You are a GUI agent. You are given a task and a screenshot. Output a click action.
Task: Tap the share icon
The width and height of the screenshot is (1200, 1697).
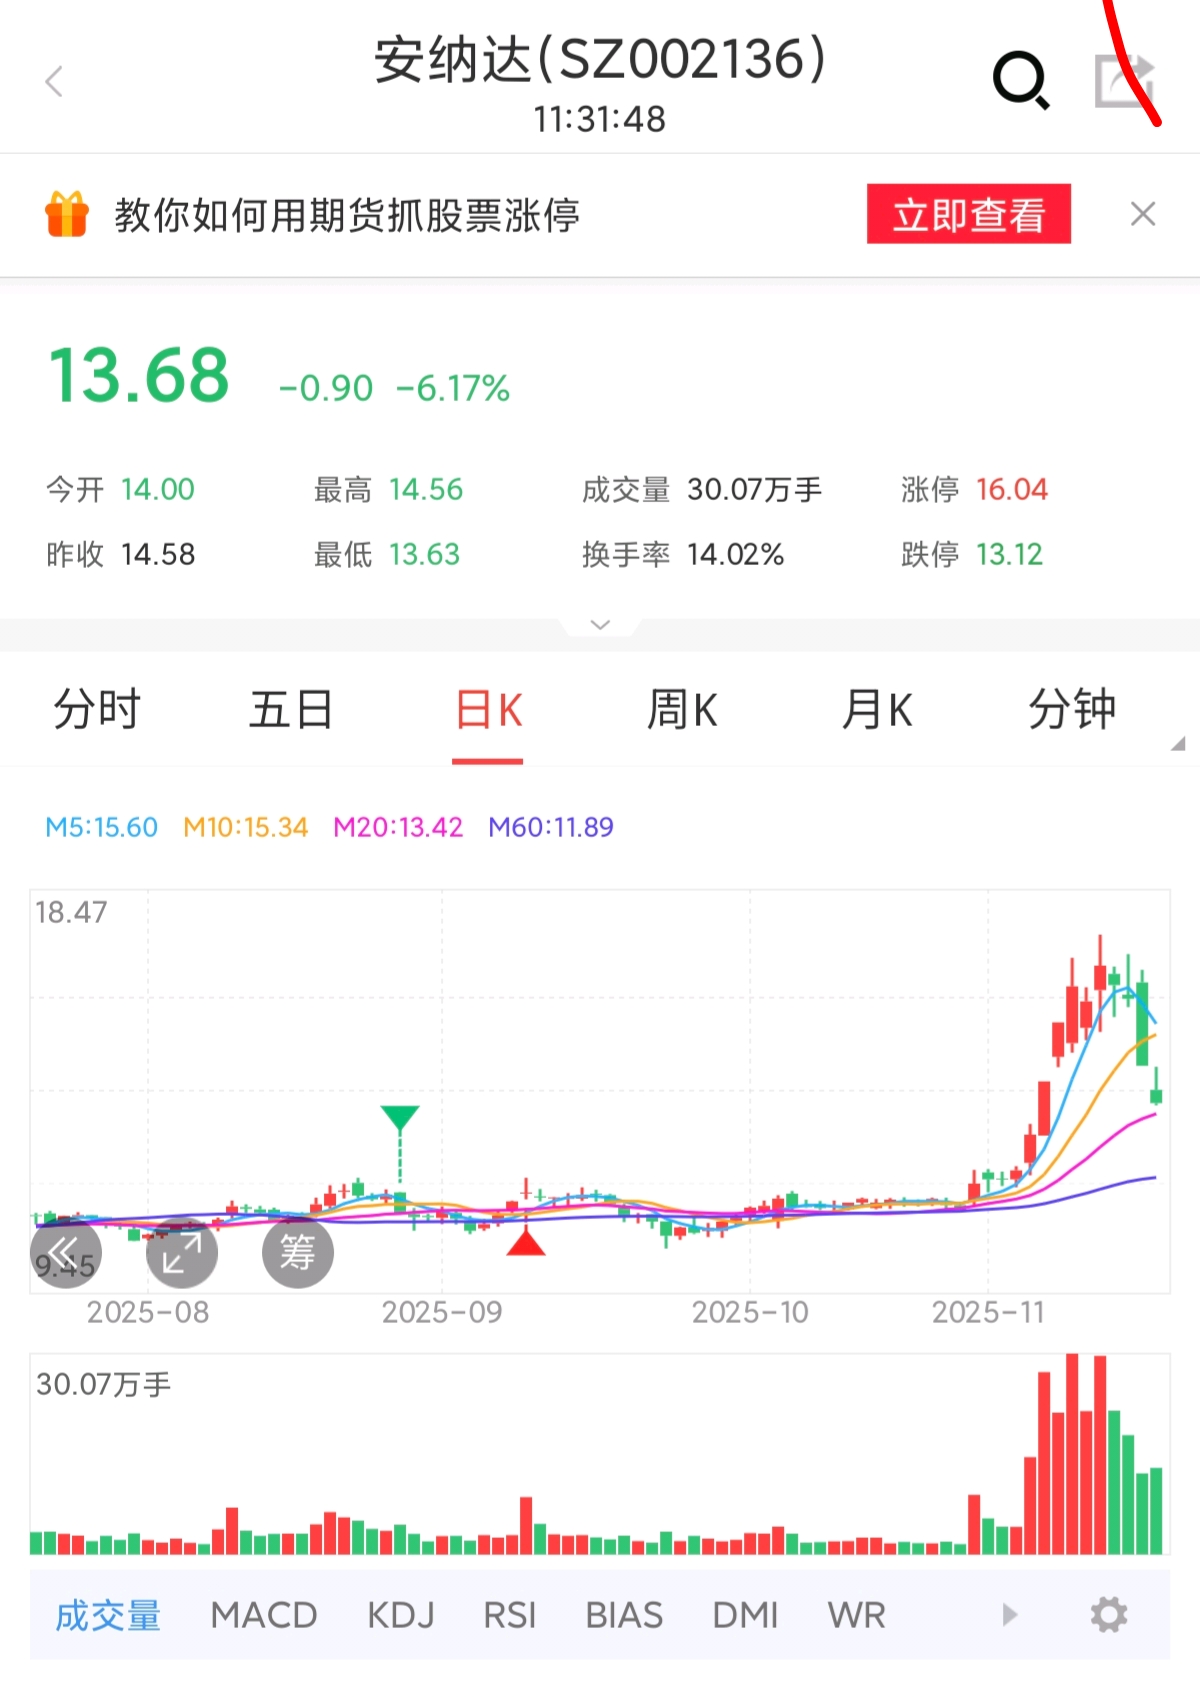(x=1125, y=81)
